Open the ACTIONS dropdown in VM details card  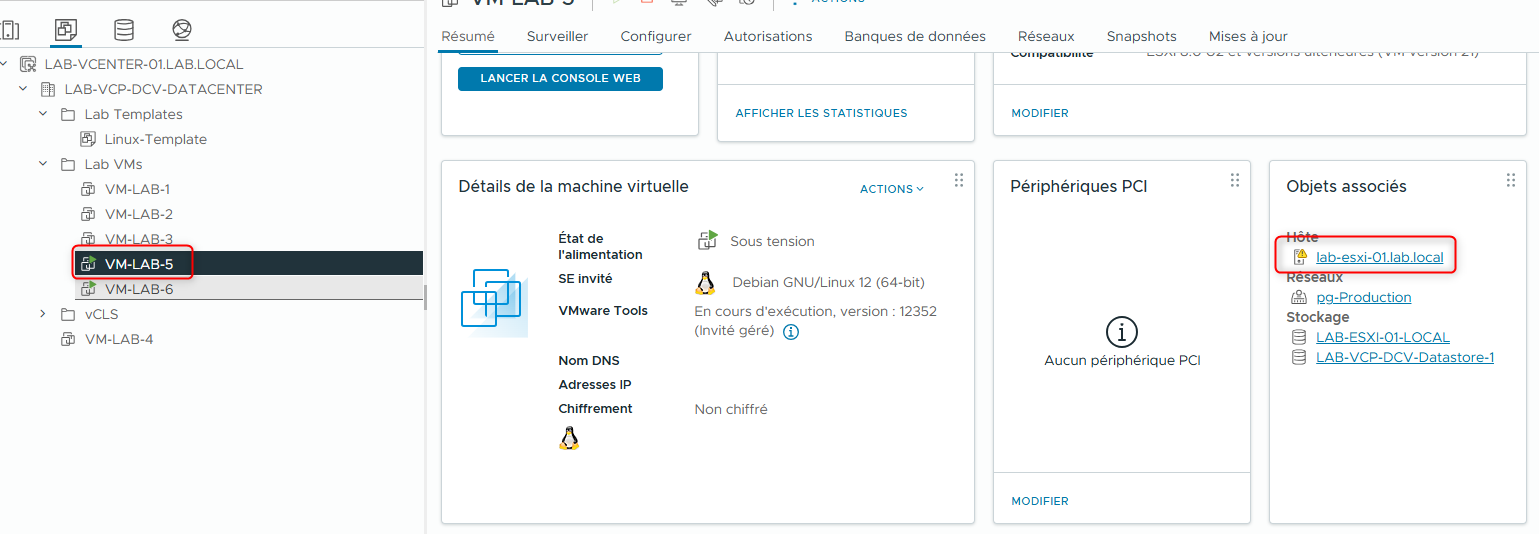[x=892, y=189]
